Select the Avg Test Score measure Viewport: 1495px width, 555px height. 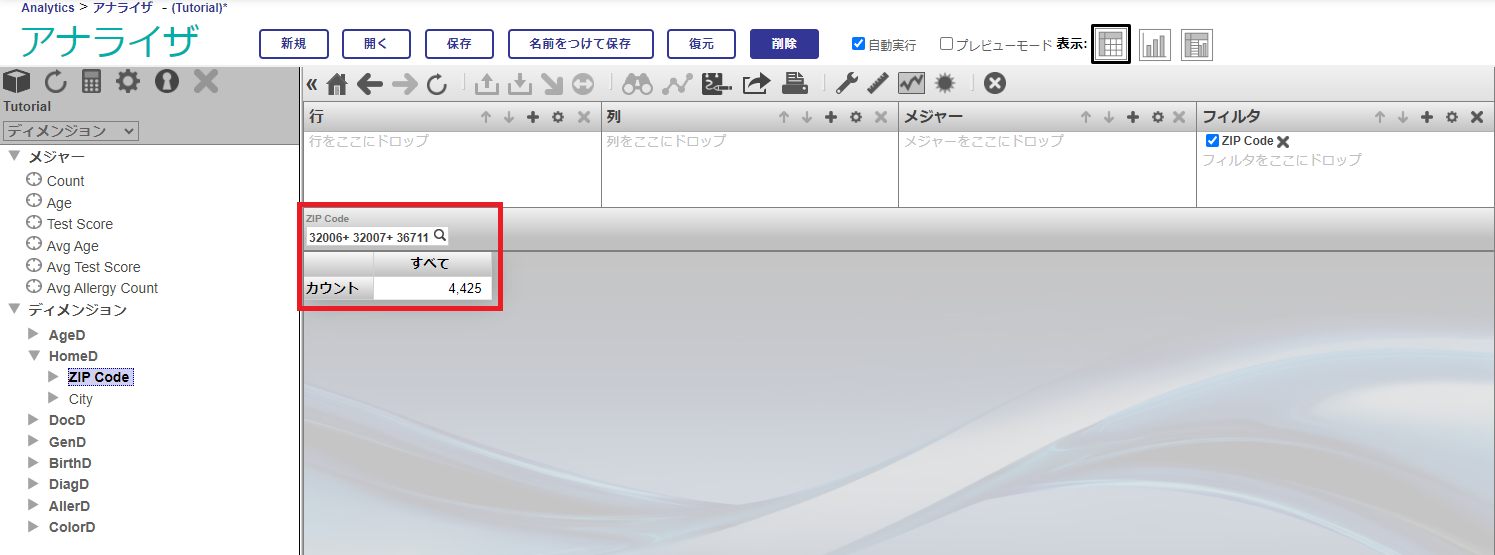93,267
